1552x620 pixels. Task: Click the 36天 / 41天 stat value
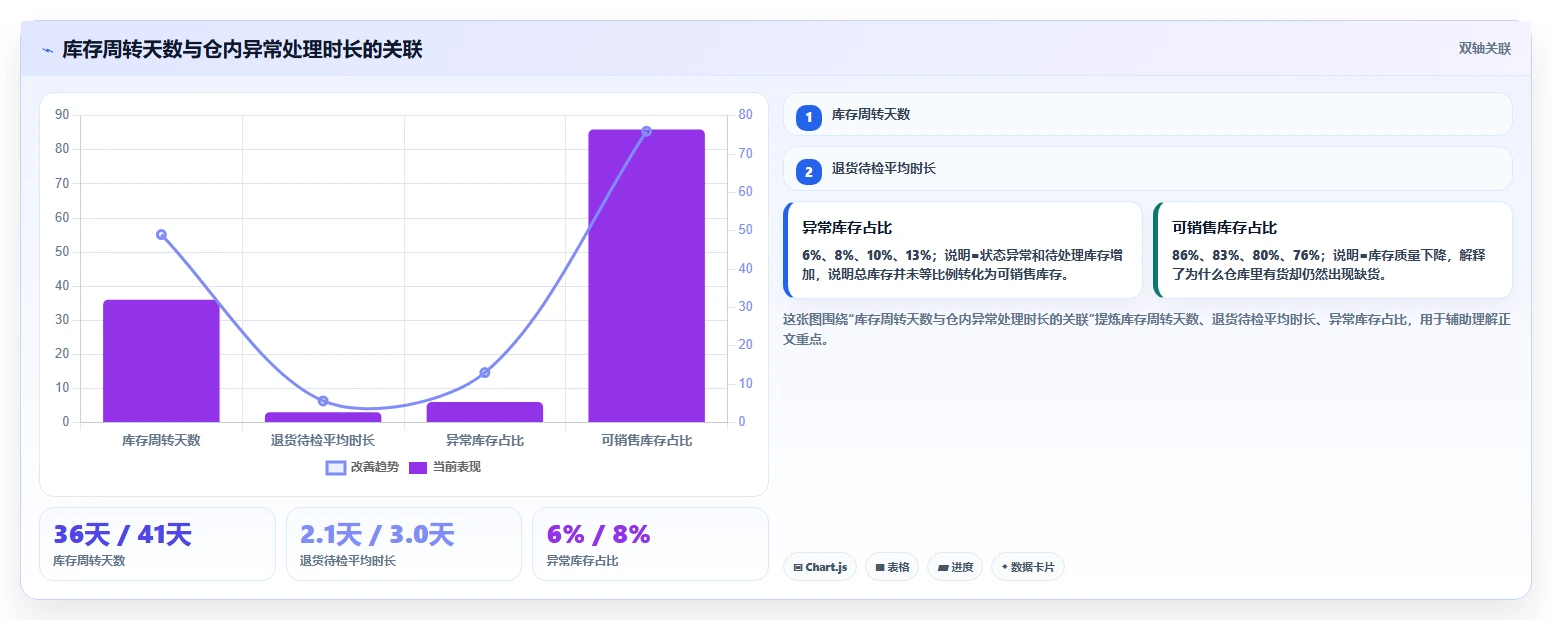[x=122, y=535]
